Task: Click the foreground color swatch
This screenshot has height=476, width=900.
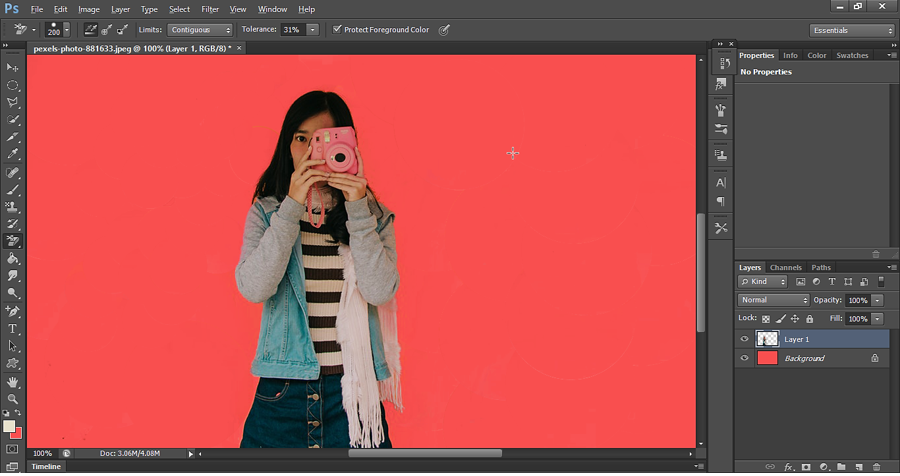Action: pos(9,426)
